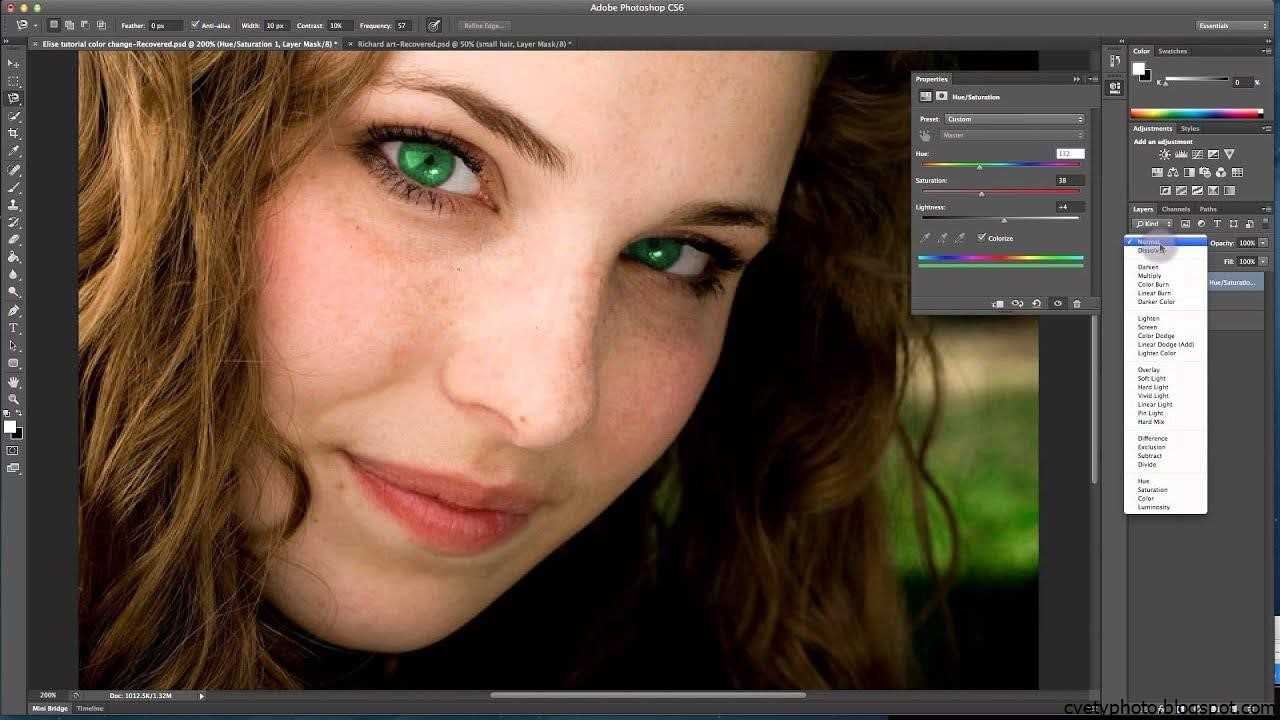Click the Lightness slider handle
This screenshot has width=1280, height=720.
tap(1004, 220)
